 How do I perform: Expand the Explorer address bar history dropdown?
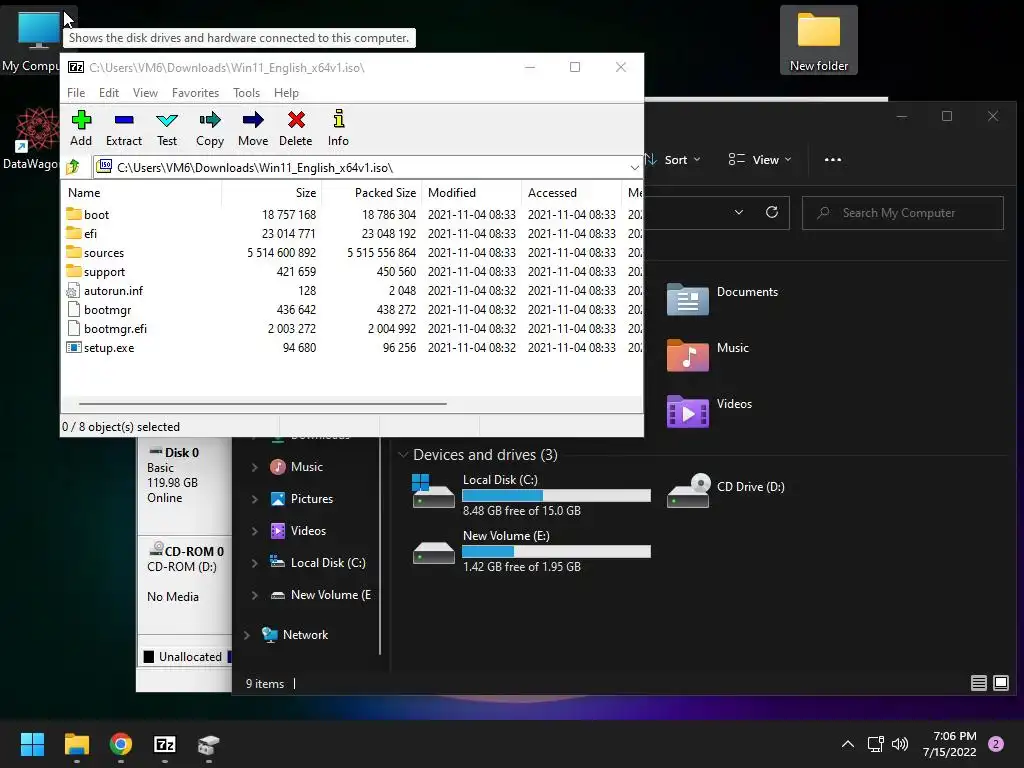[739, 212]
